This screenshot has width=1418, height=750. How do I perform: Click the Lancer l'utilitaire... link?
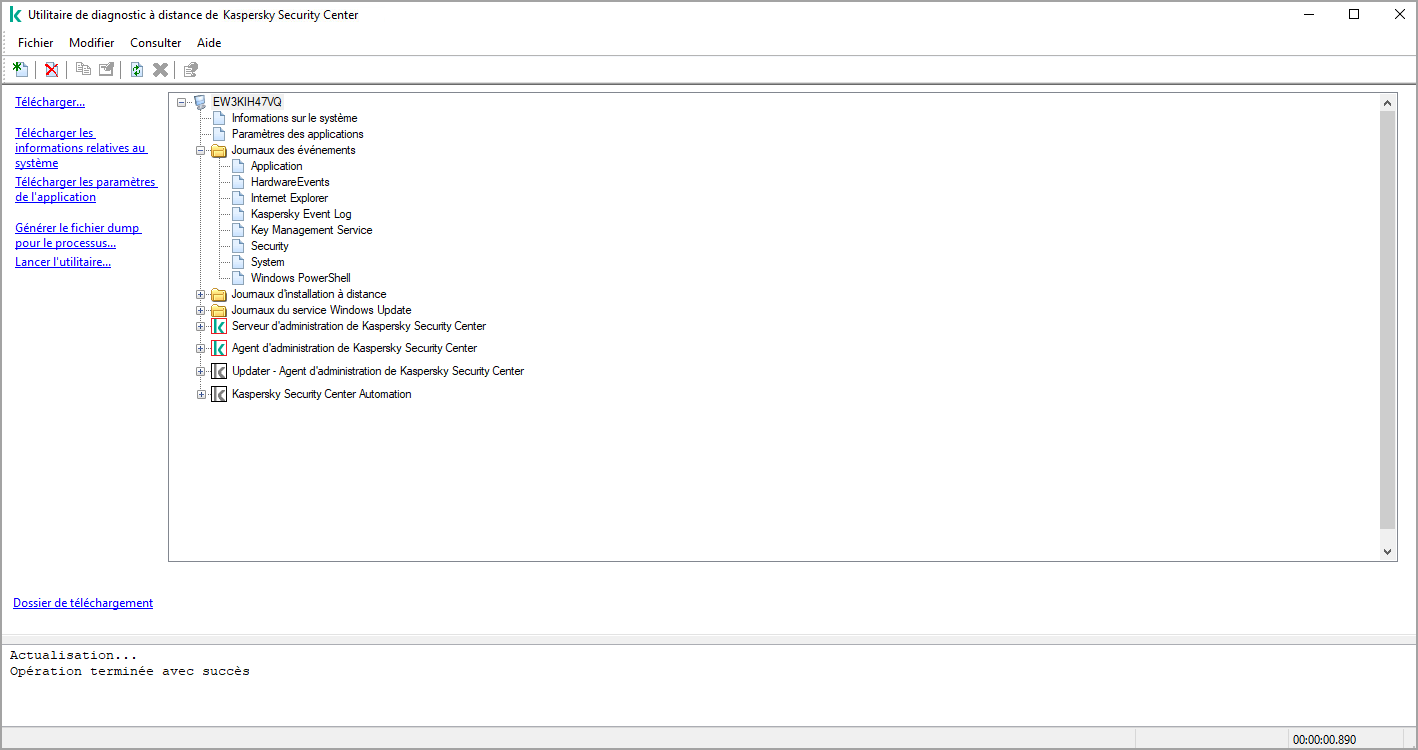click(63, 262)
